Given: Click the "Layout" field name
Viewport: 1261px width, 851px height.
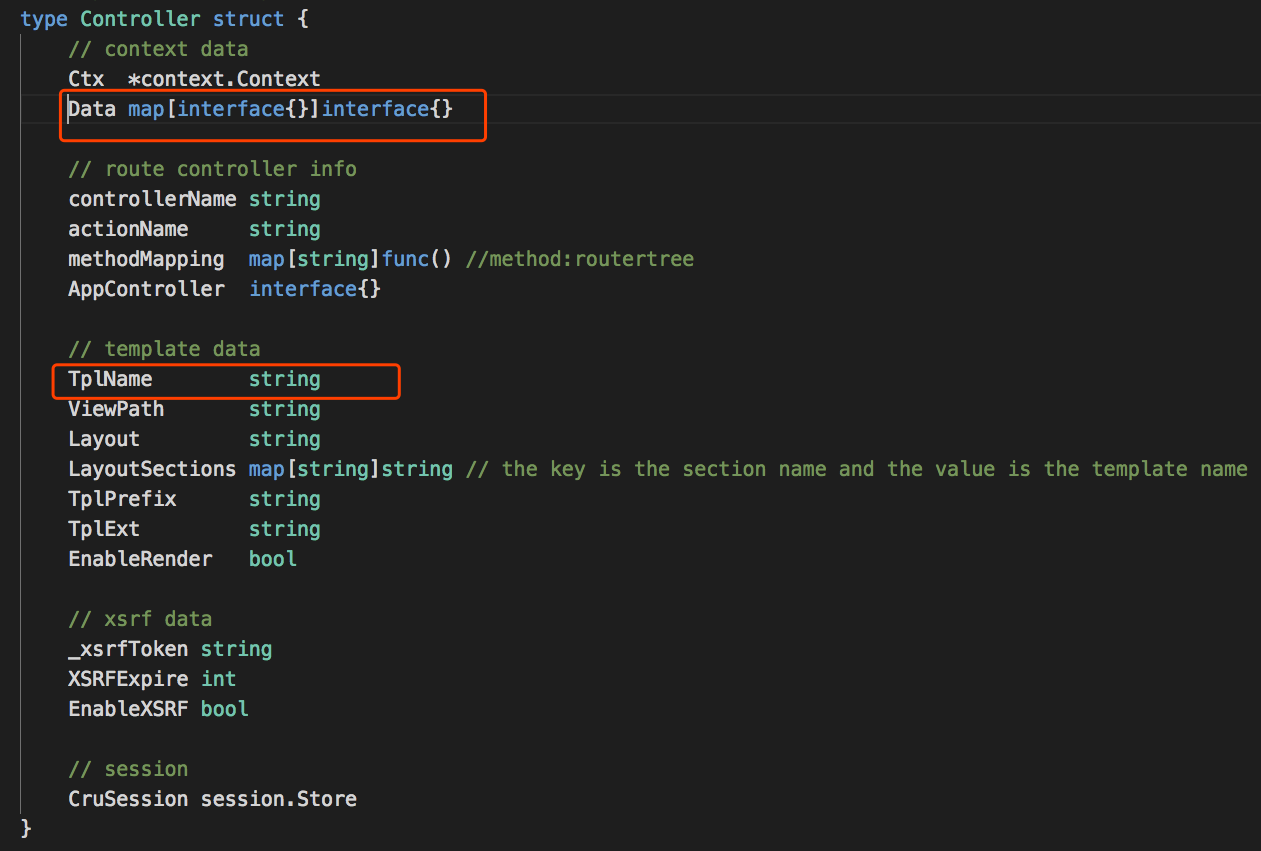Looking at the screenshot, I should click(104, 439).
